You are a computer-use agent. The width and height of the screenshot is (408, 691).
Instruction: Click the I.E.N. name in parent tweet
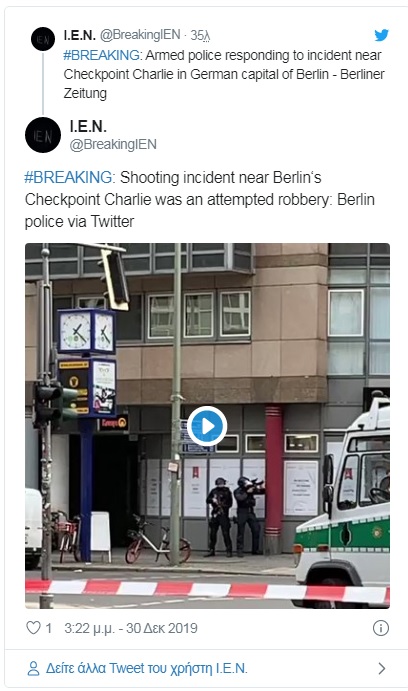(x=80, y=35)
